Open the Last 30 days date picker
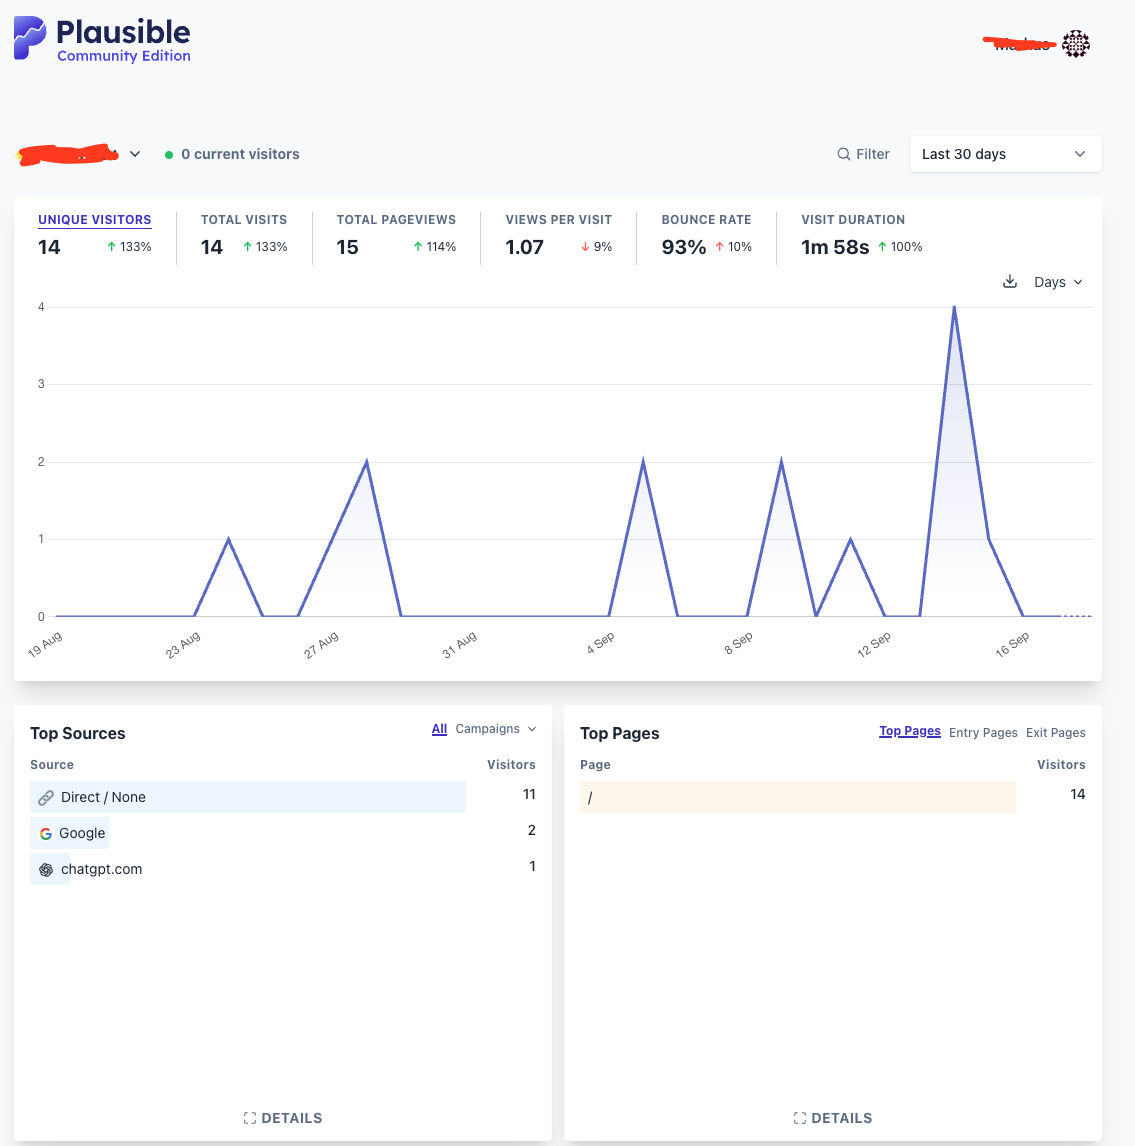1135x1146 pixels. click(1005, 154)
